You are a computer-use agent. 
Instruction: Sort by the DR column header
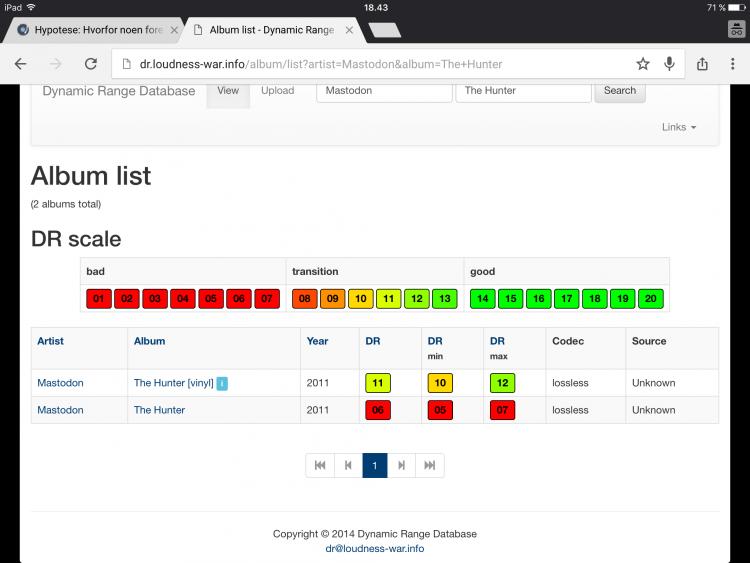[373, 341]
